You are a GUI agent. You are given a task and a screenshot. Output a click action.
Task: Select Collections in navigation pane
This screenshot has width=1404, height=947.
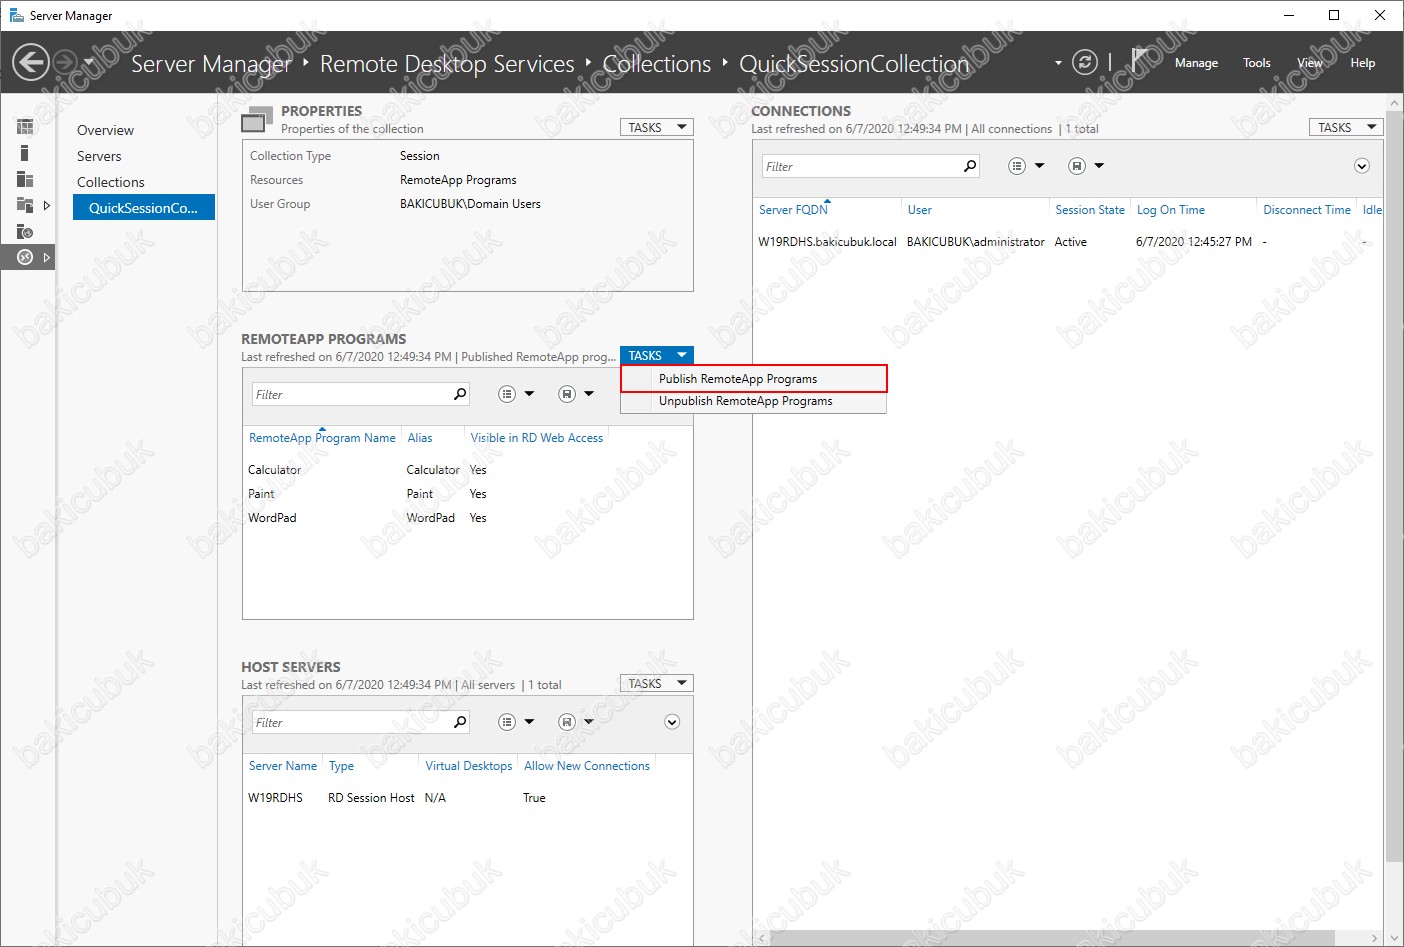[x=111, y=182]
